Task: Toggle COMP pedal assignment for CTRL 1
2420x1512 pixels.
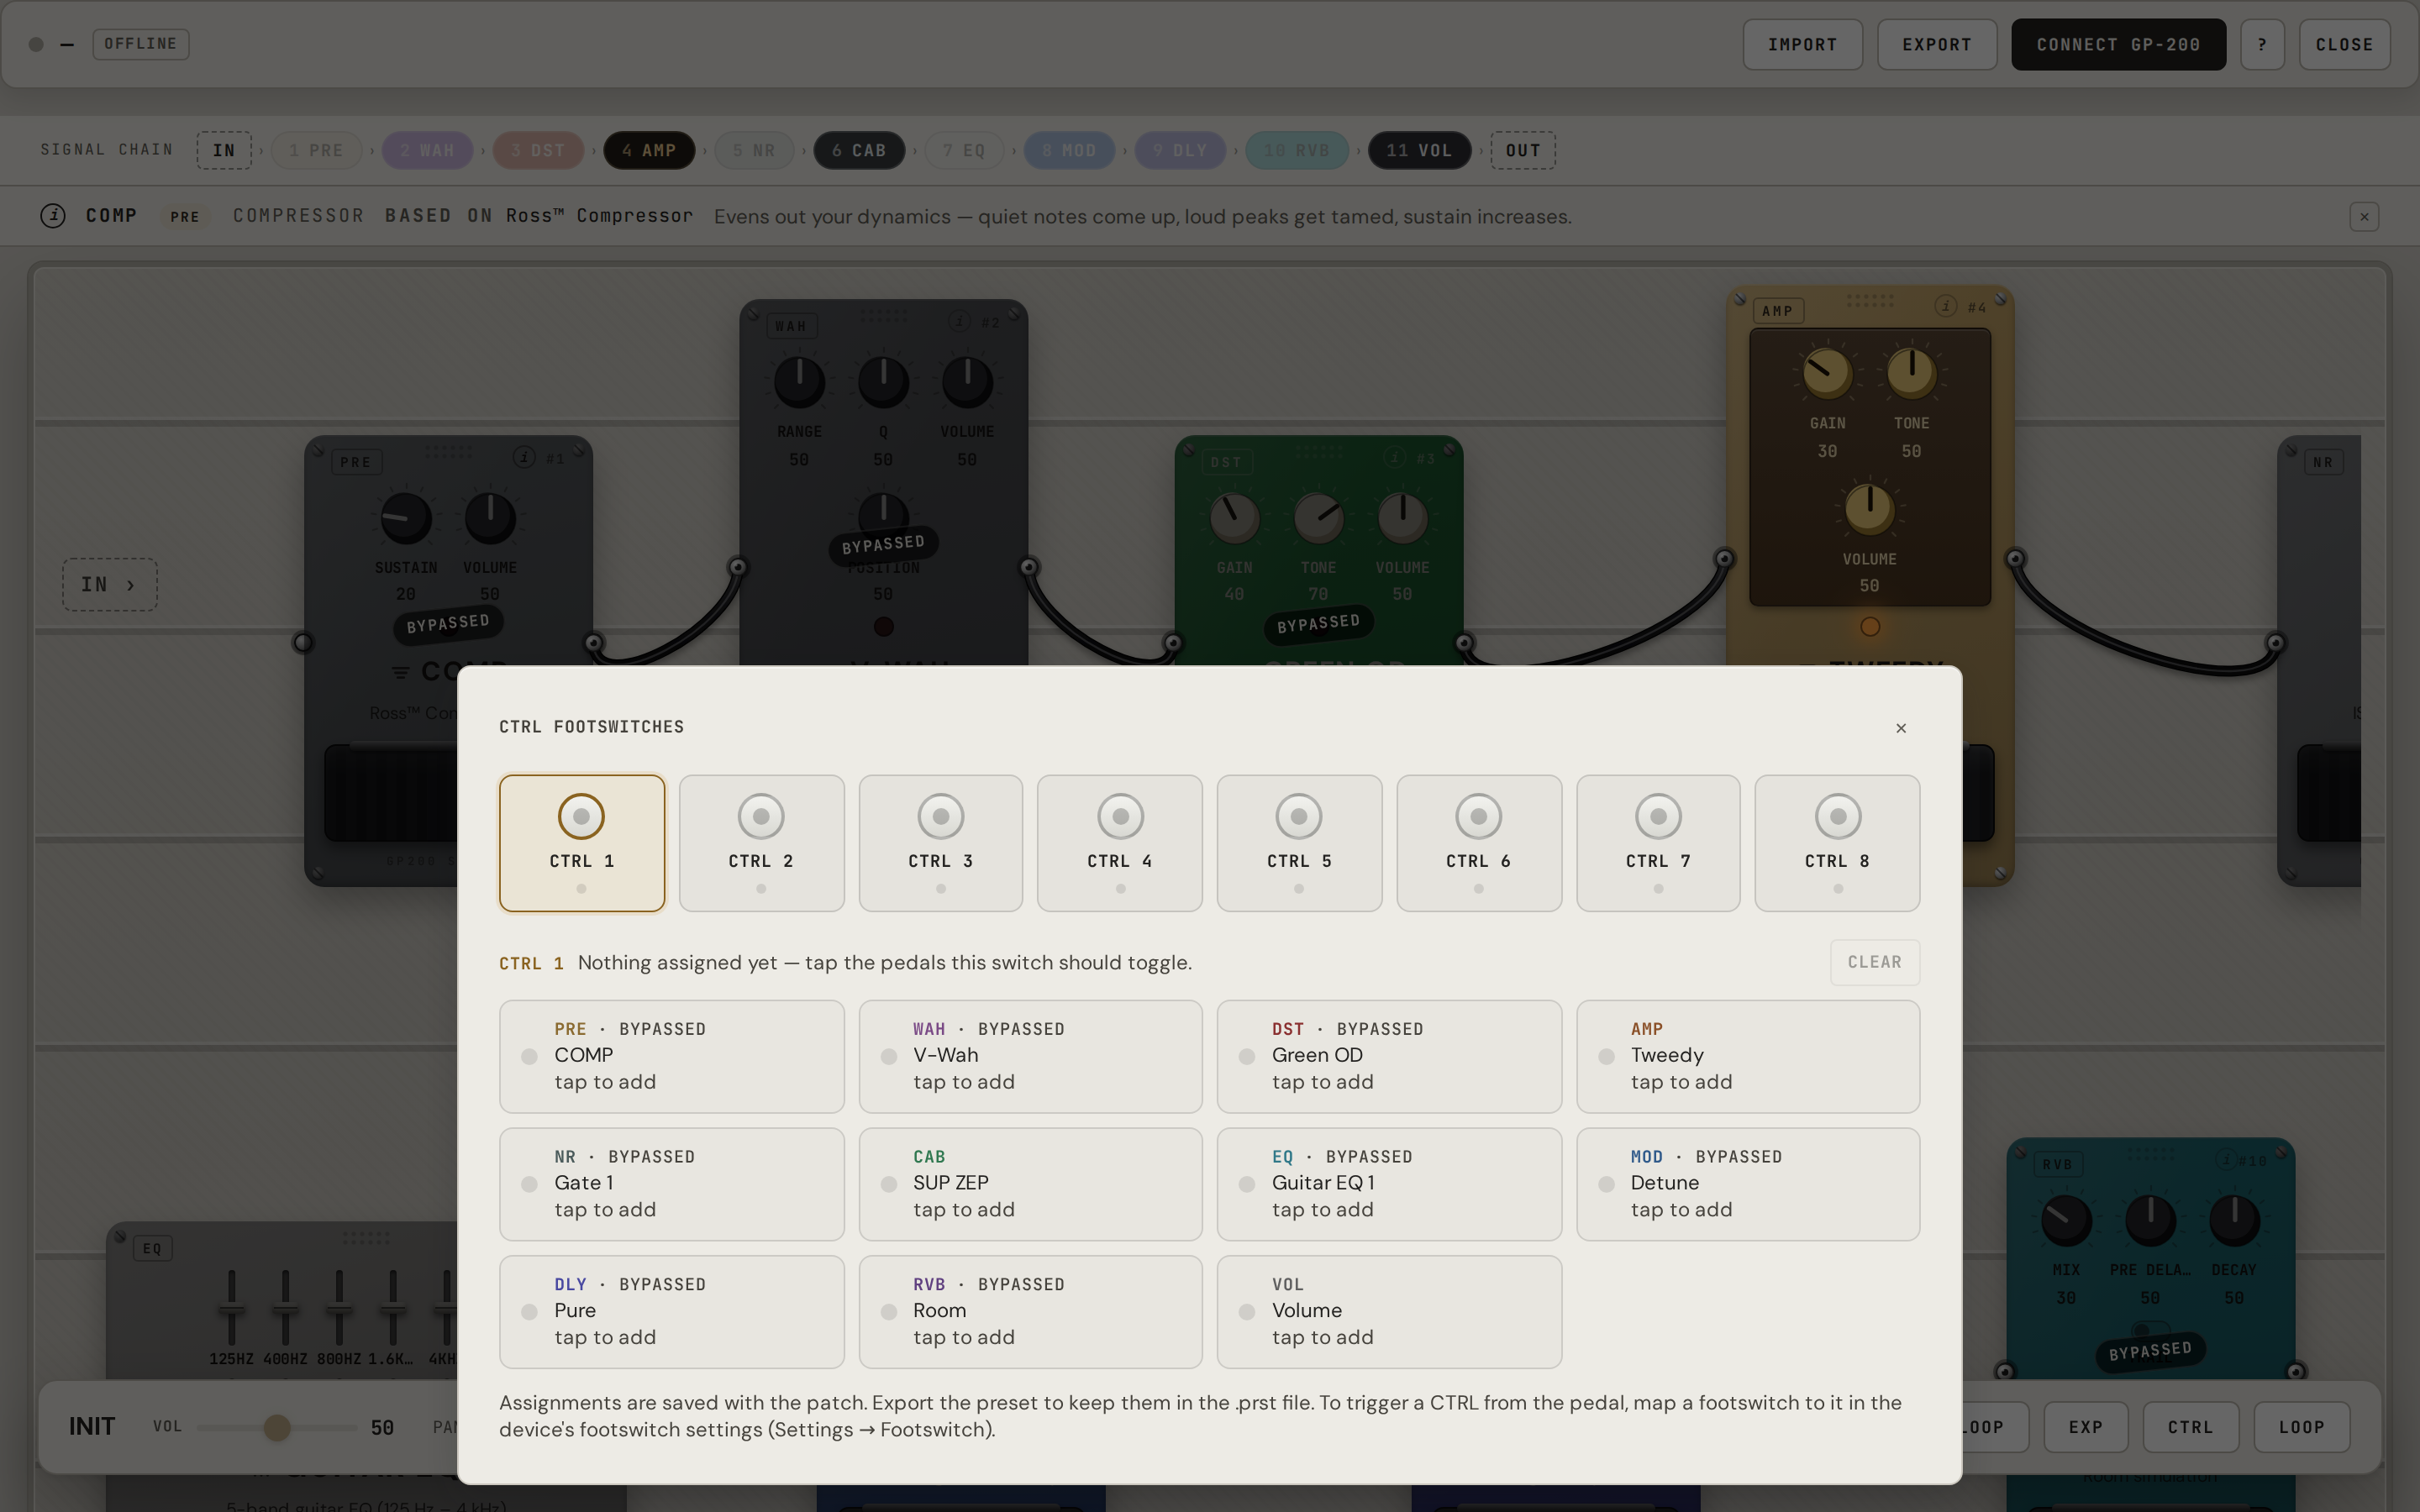Action: click(x=671, y=1056)
